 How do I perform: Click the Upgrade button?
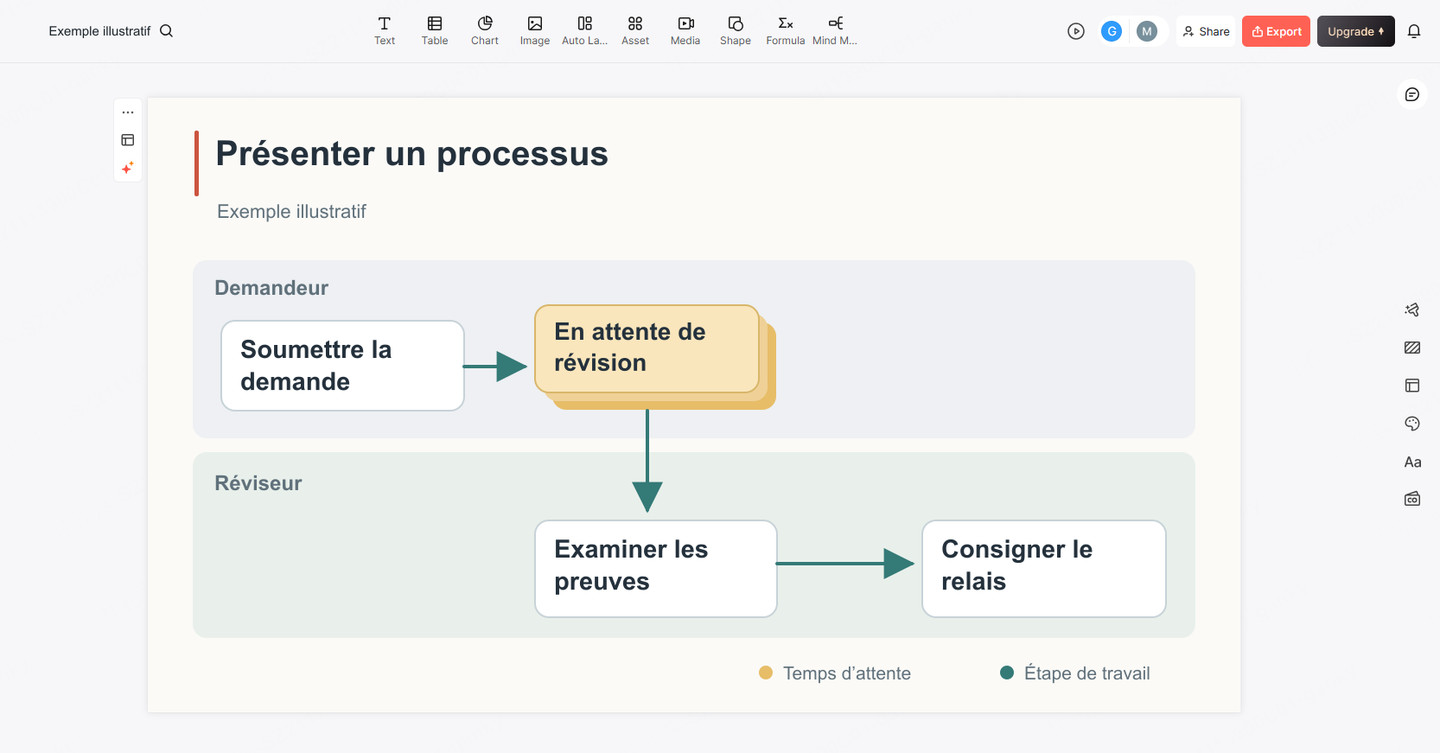click(1356, 31)
